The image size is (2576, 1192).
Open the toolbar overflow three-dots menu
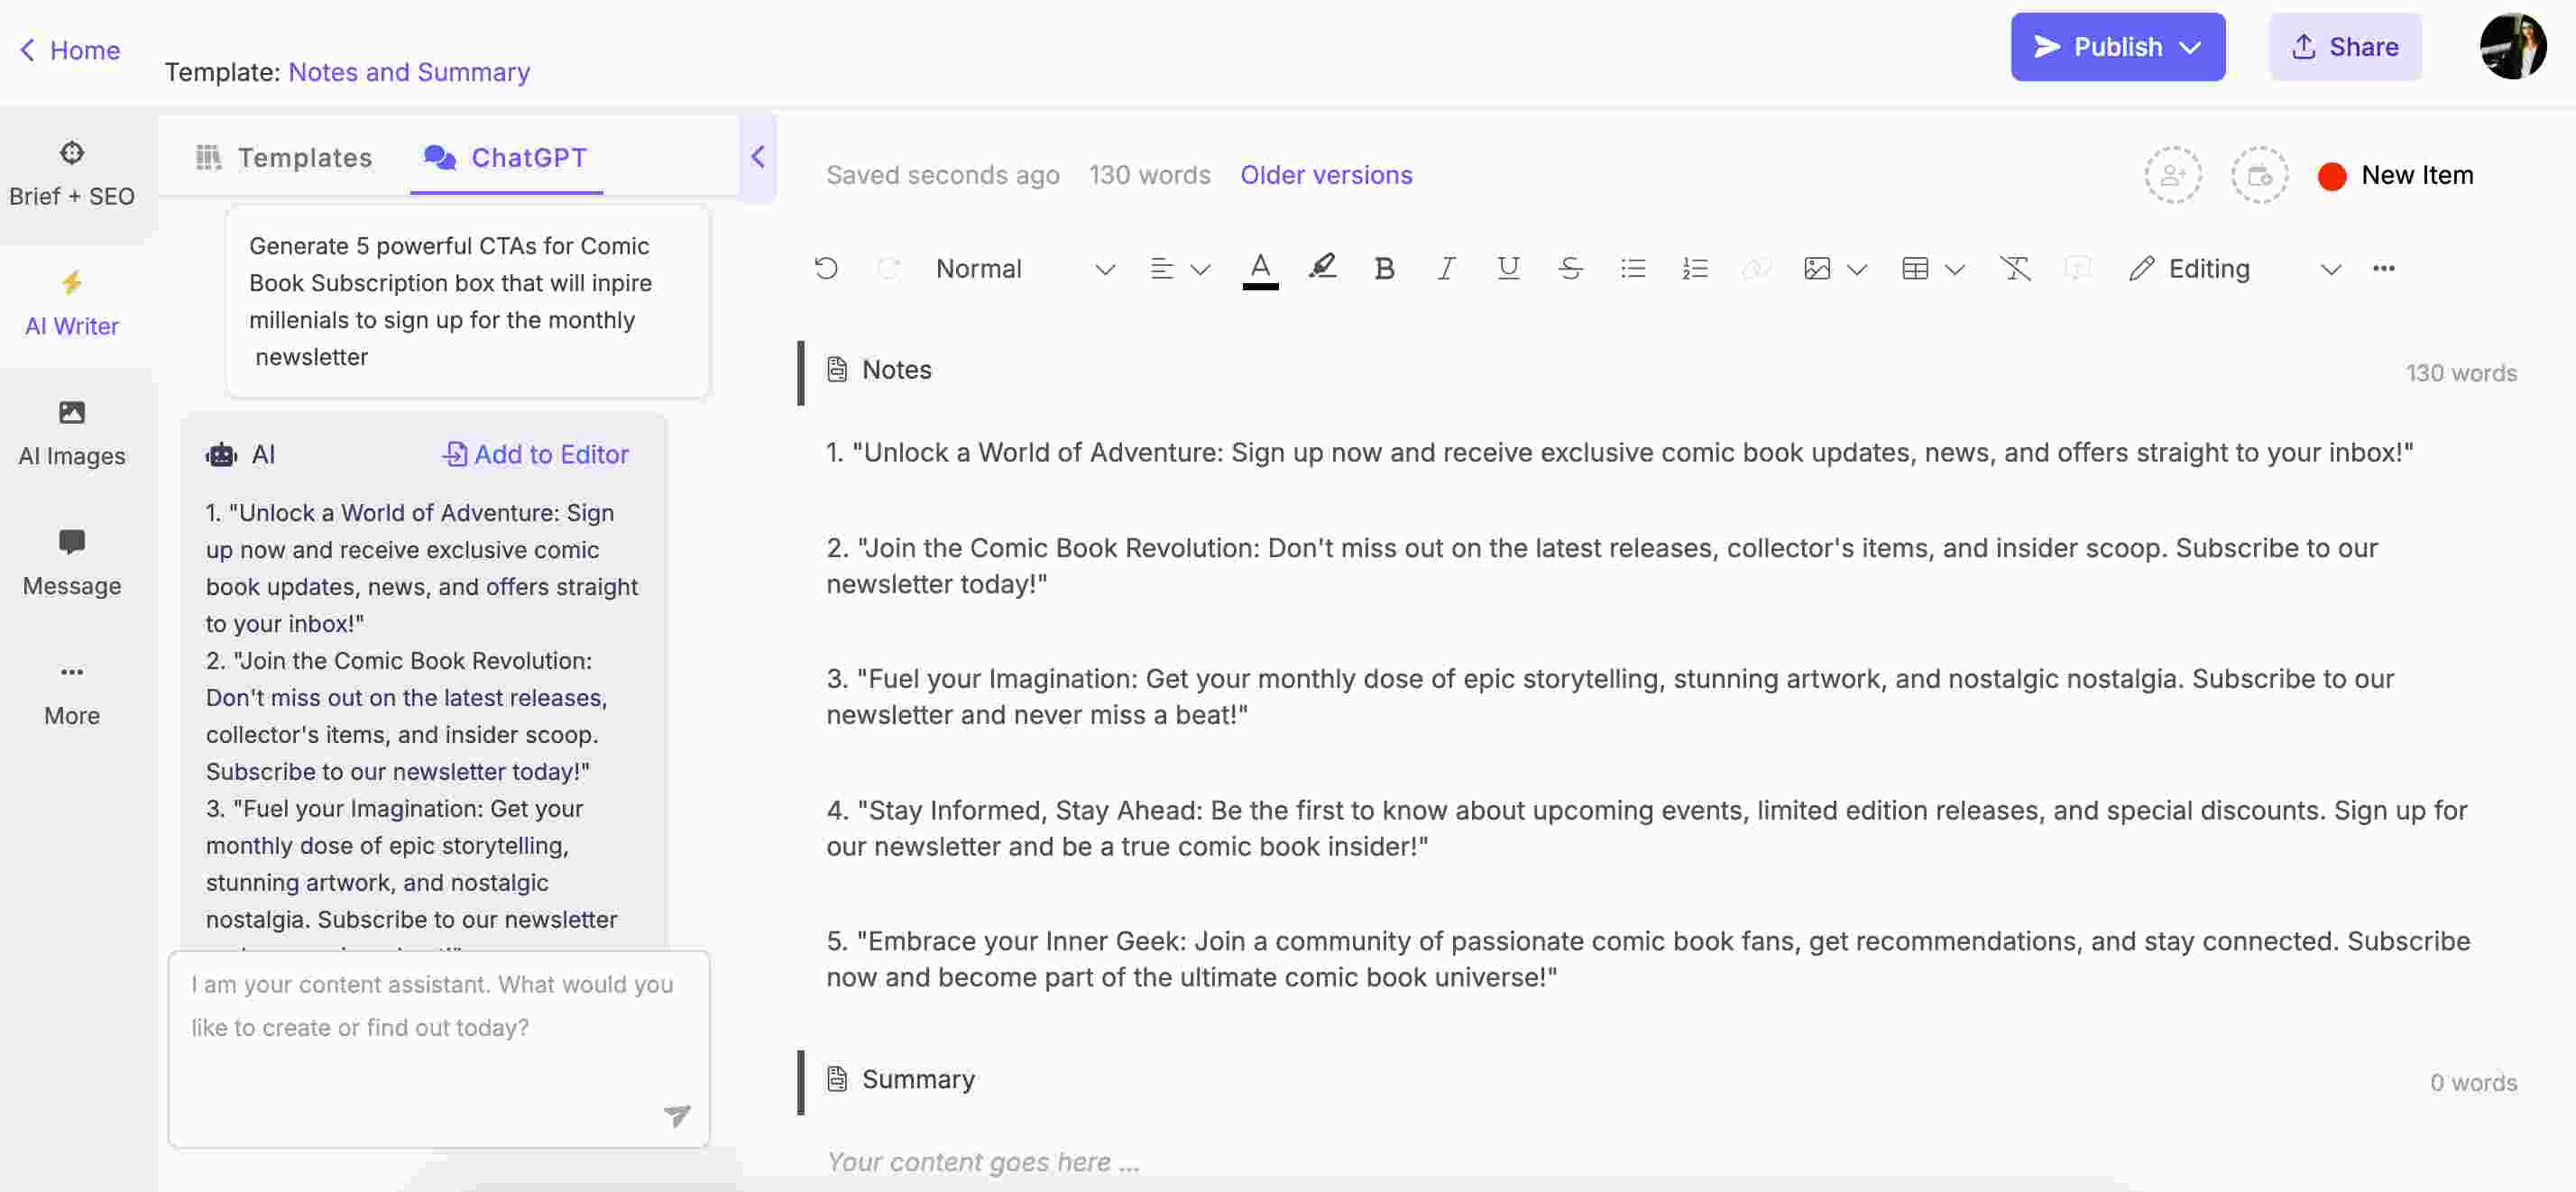point(2383,268)
